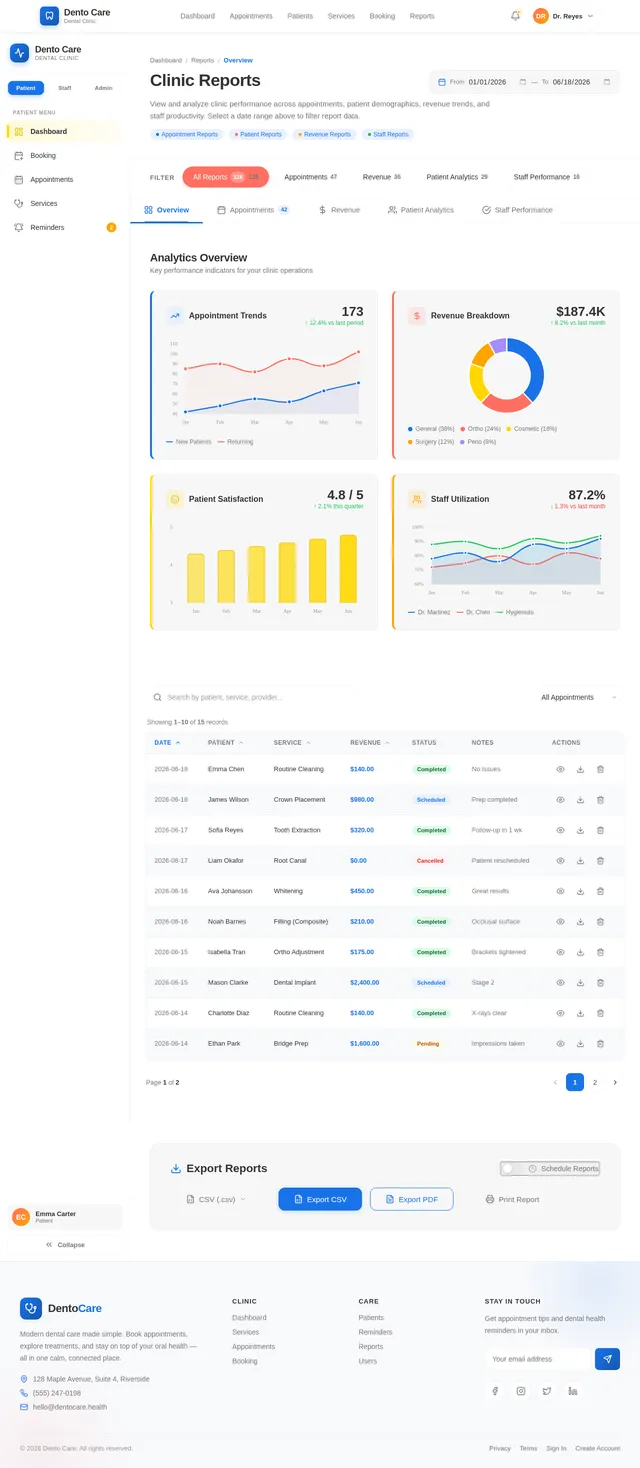
Task: Click the Export PDF button
Action: click(x=411, y=1199)
